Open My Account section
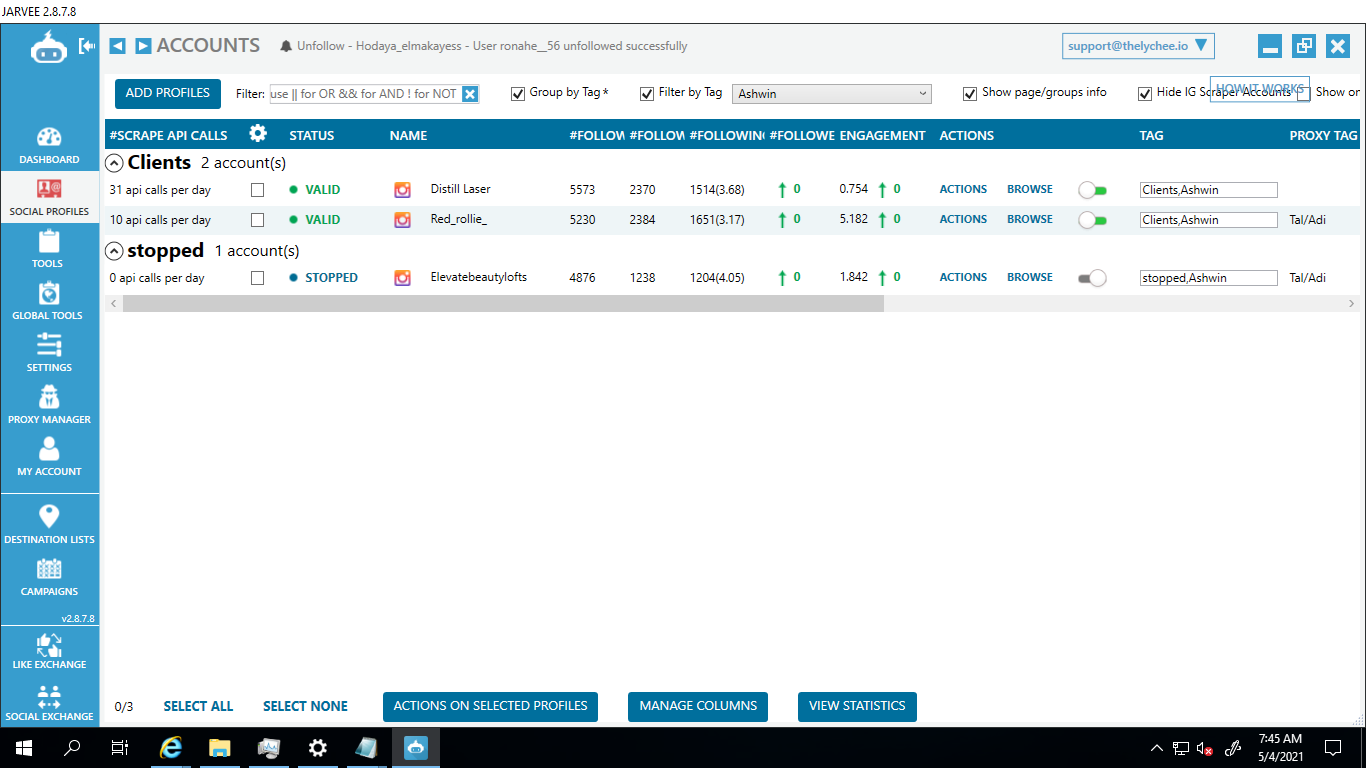This screenshot has height=768, width=1366. click(x=49, y=458)
